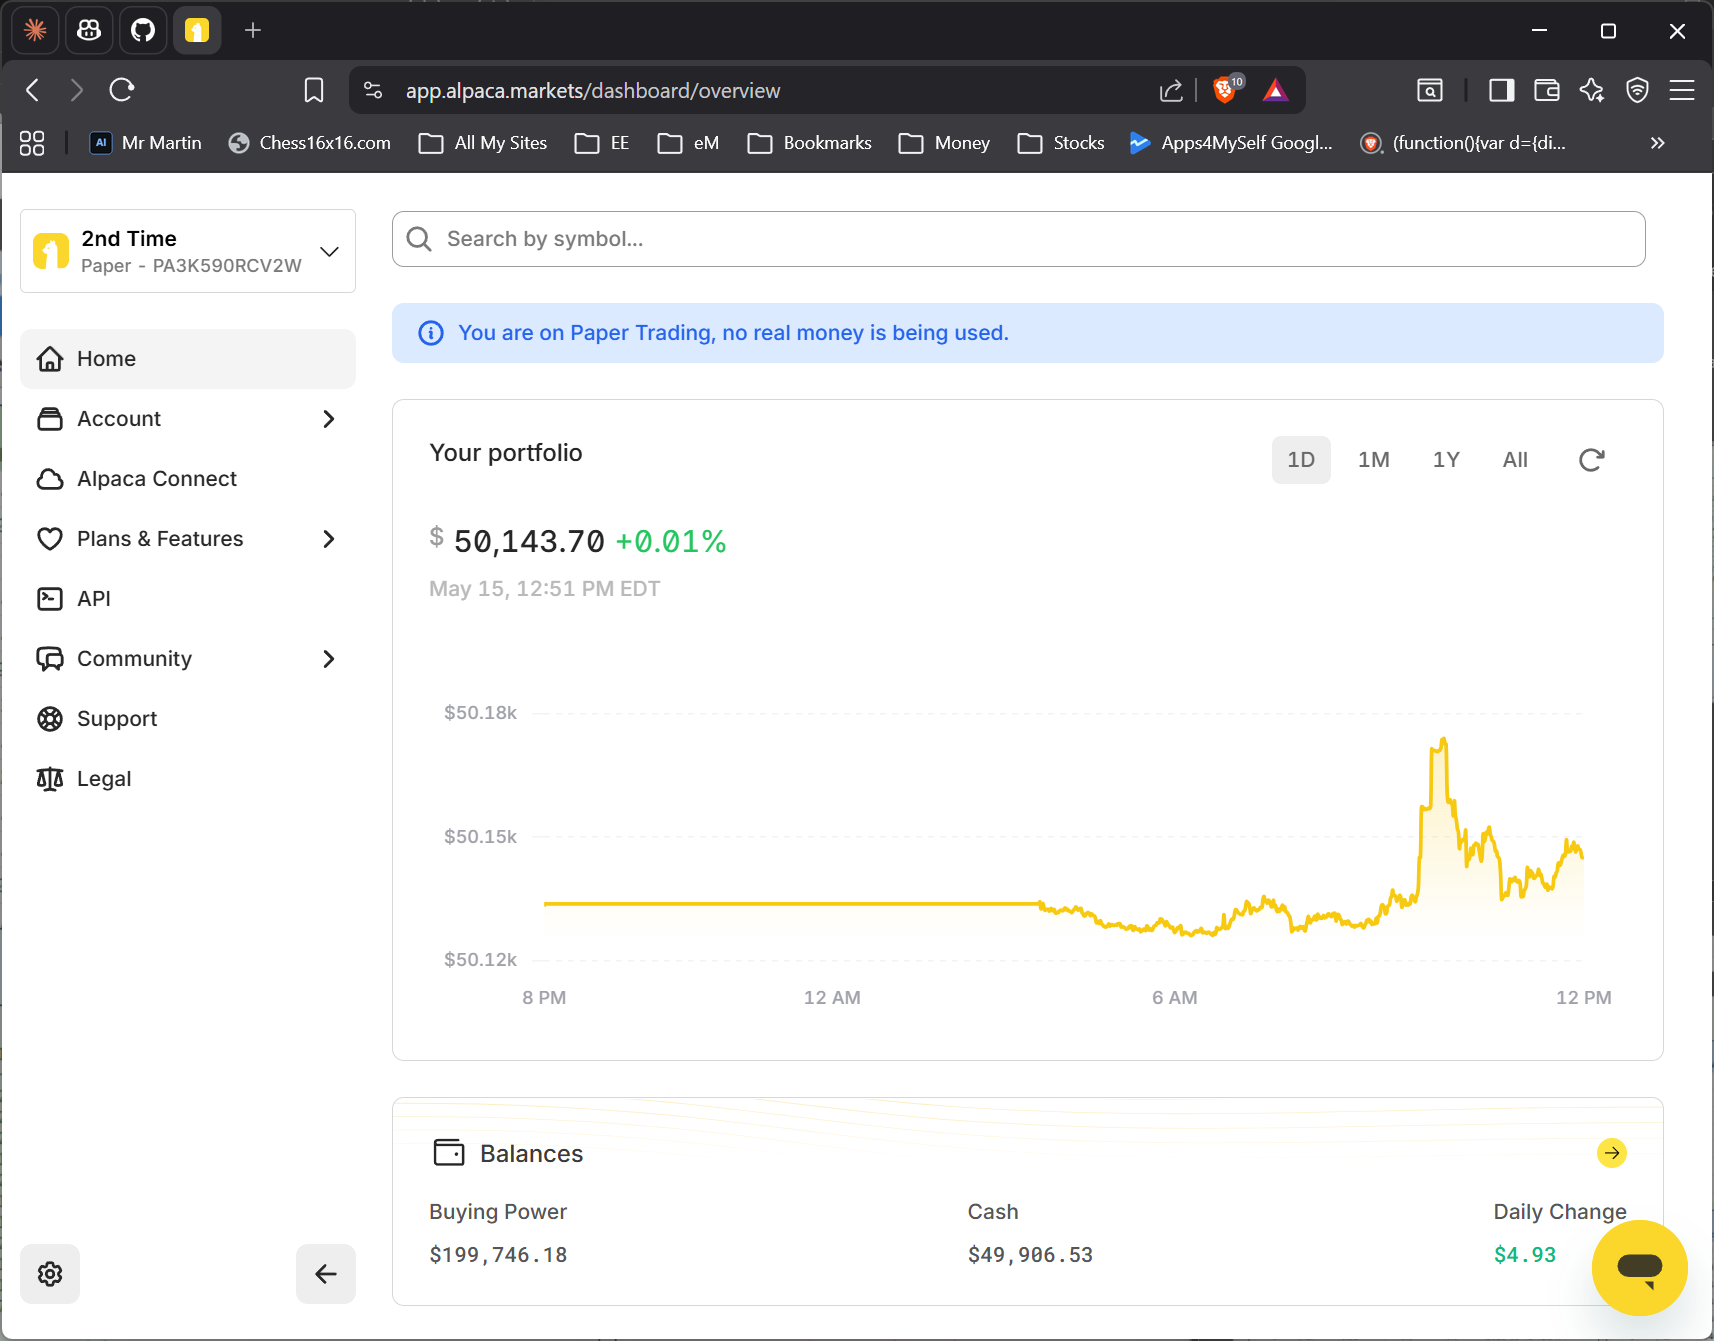Expand EE bookmark folder
Viewport: 1714px width, 1341px height.
tap(602, 143)
